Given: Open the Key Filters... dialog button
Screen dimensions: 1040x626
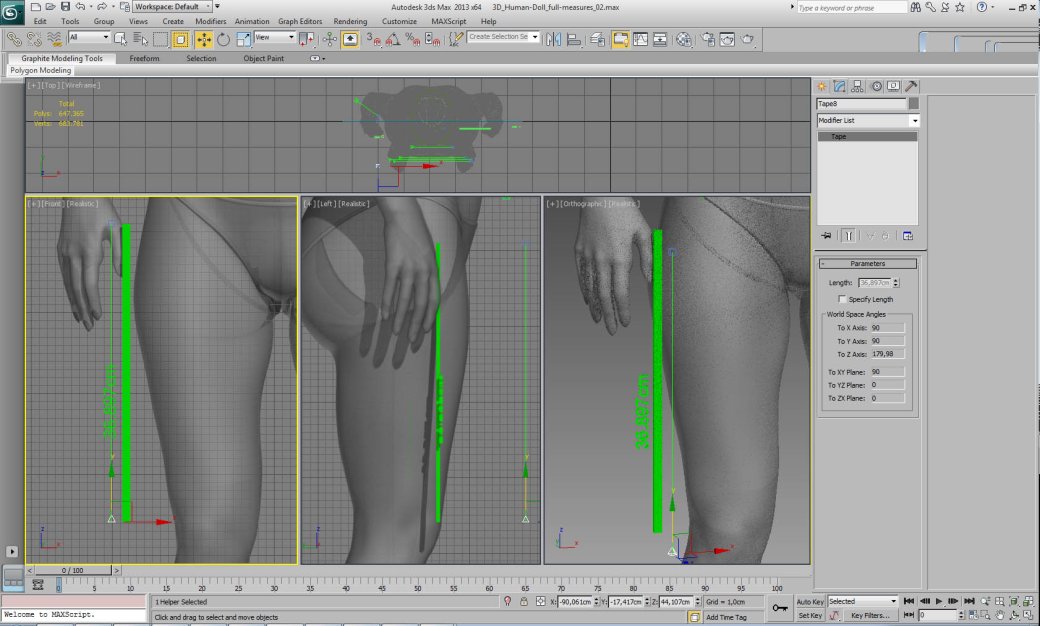Looking at the screenshot, I should (x=870, y=615).
